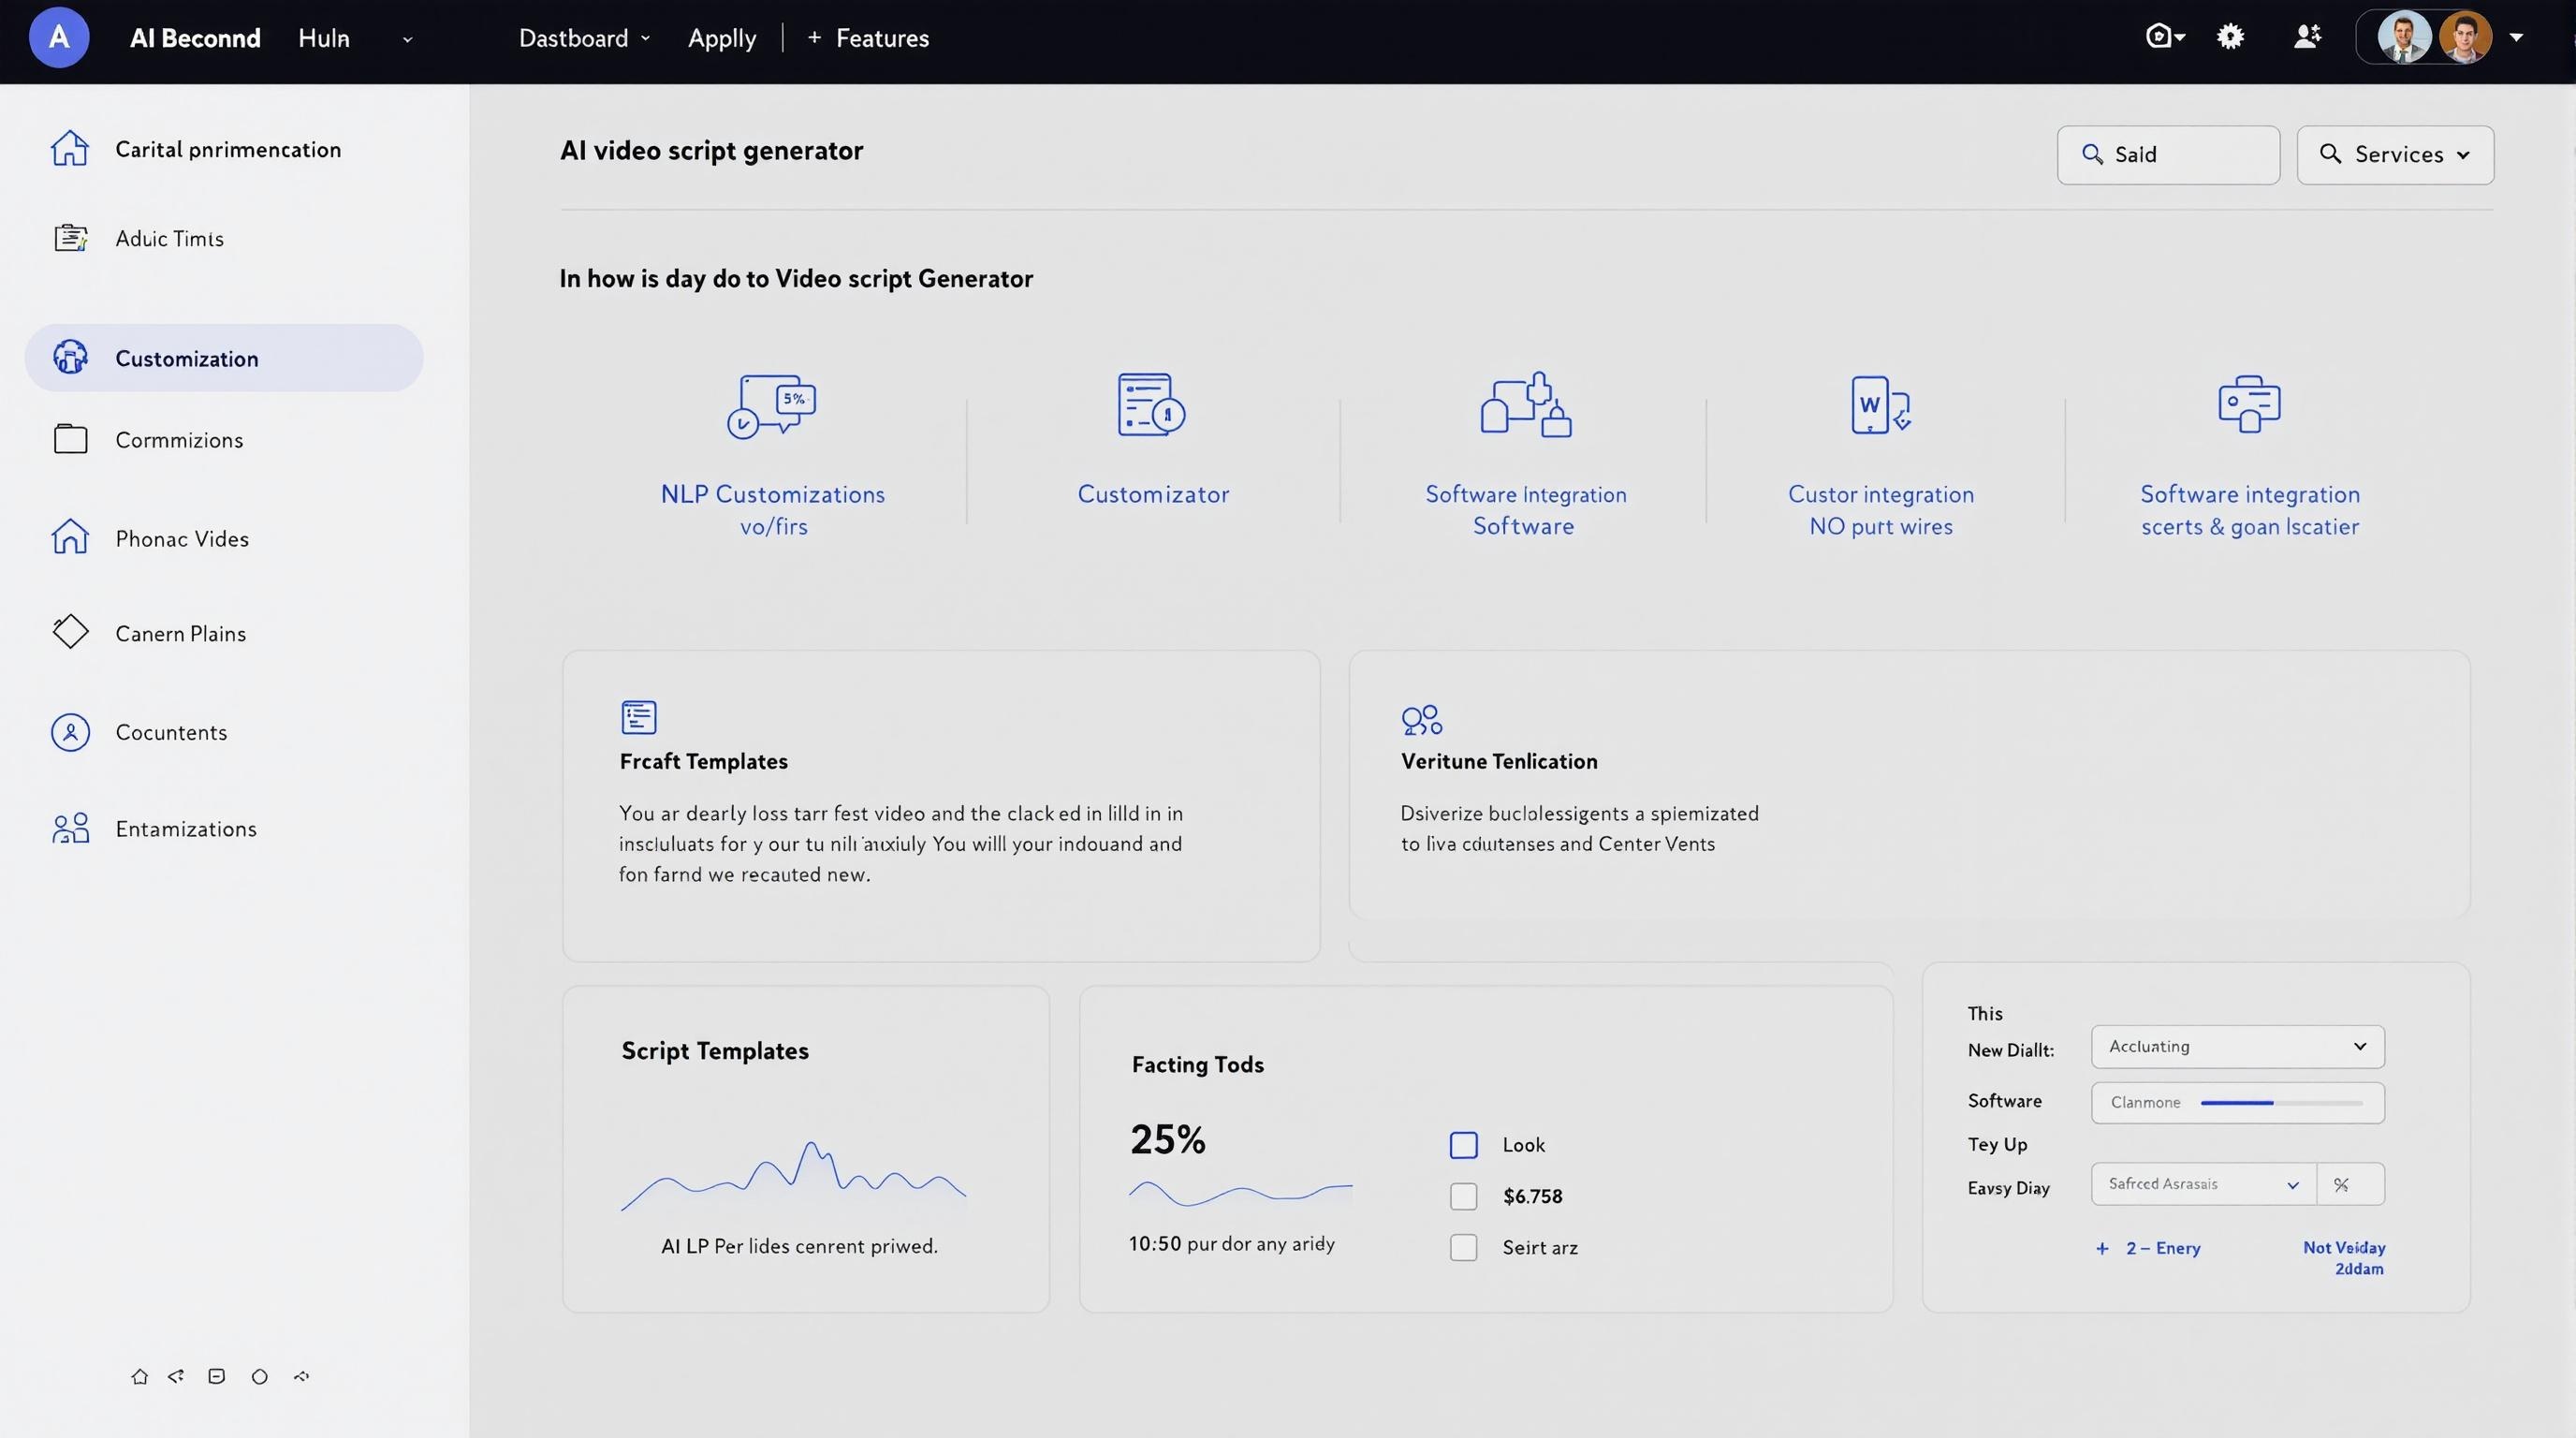Image resolution: width=2576 pixels, height=1438 pixels.
Task: Click the Frcaft Templates card icon
Action: coord(638,717)
